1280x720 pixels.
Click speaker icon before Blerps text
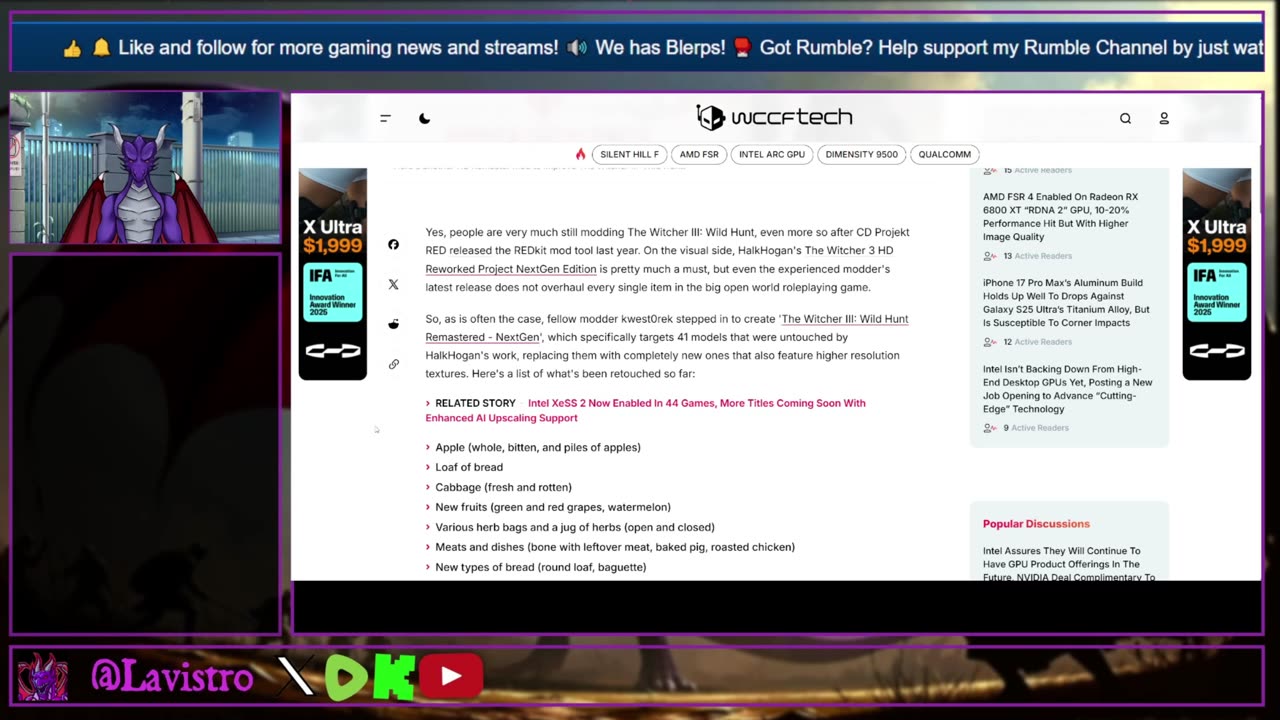pos(577,48)
